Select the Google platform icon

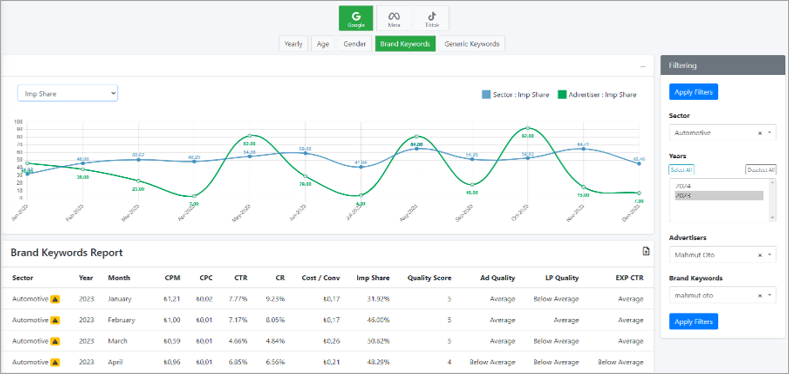click(x=356, y=18)
